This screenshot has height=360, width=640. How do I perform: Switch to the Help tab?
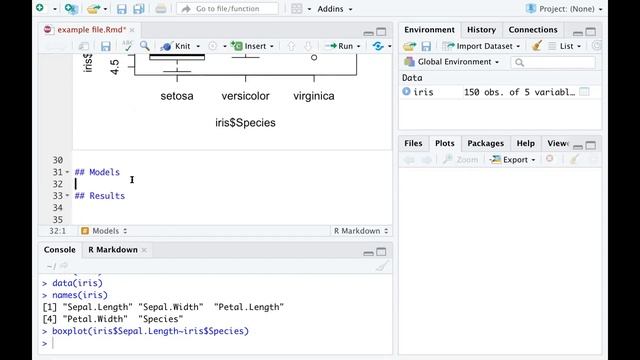525,143
